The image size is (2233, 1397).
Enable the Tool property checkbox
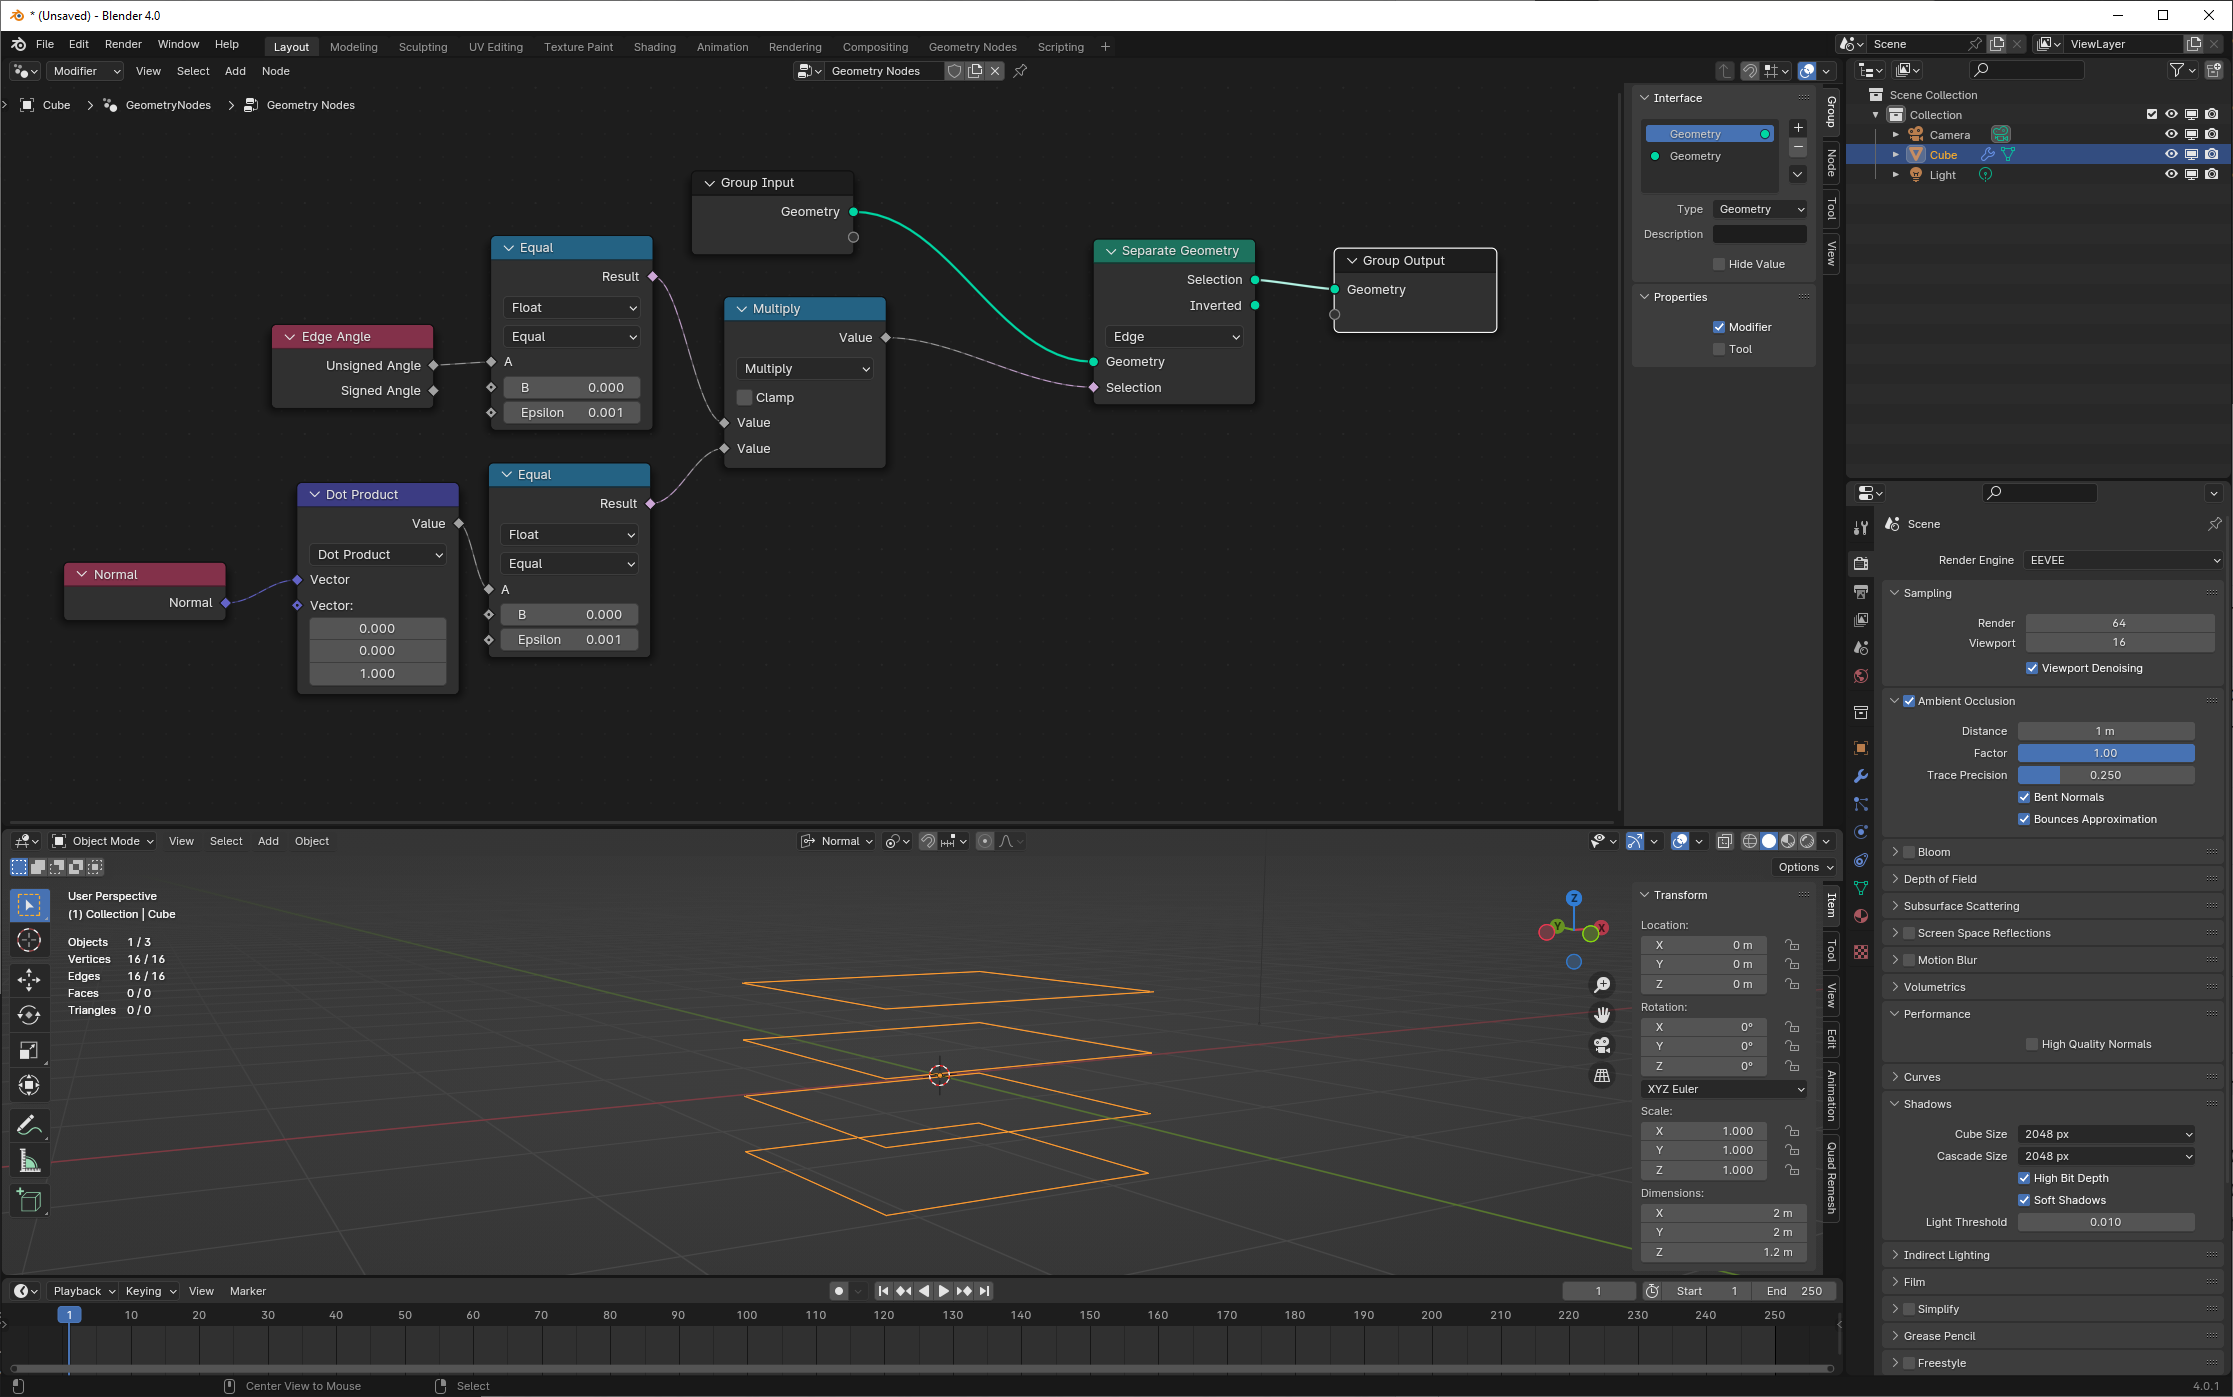(1719, 349)
